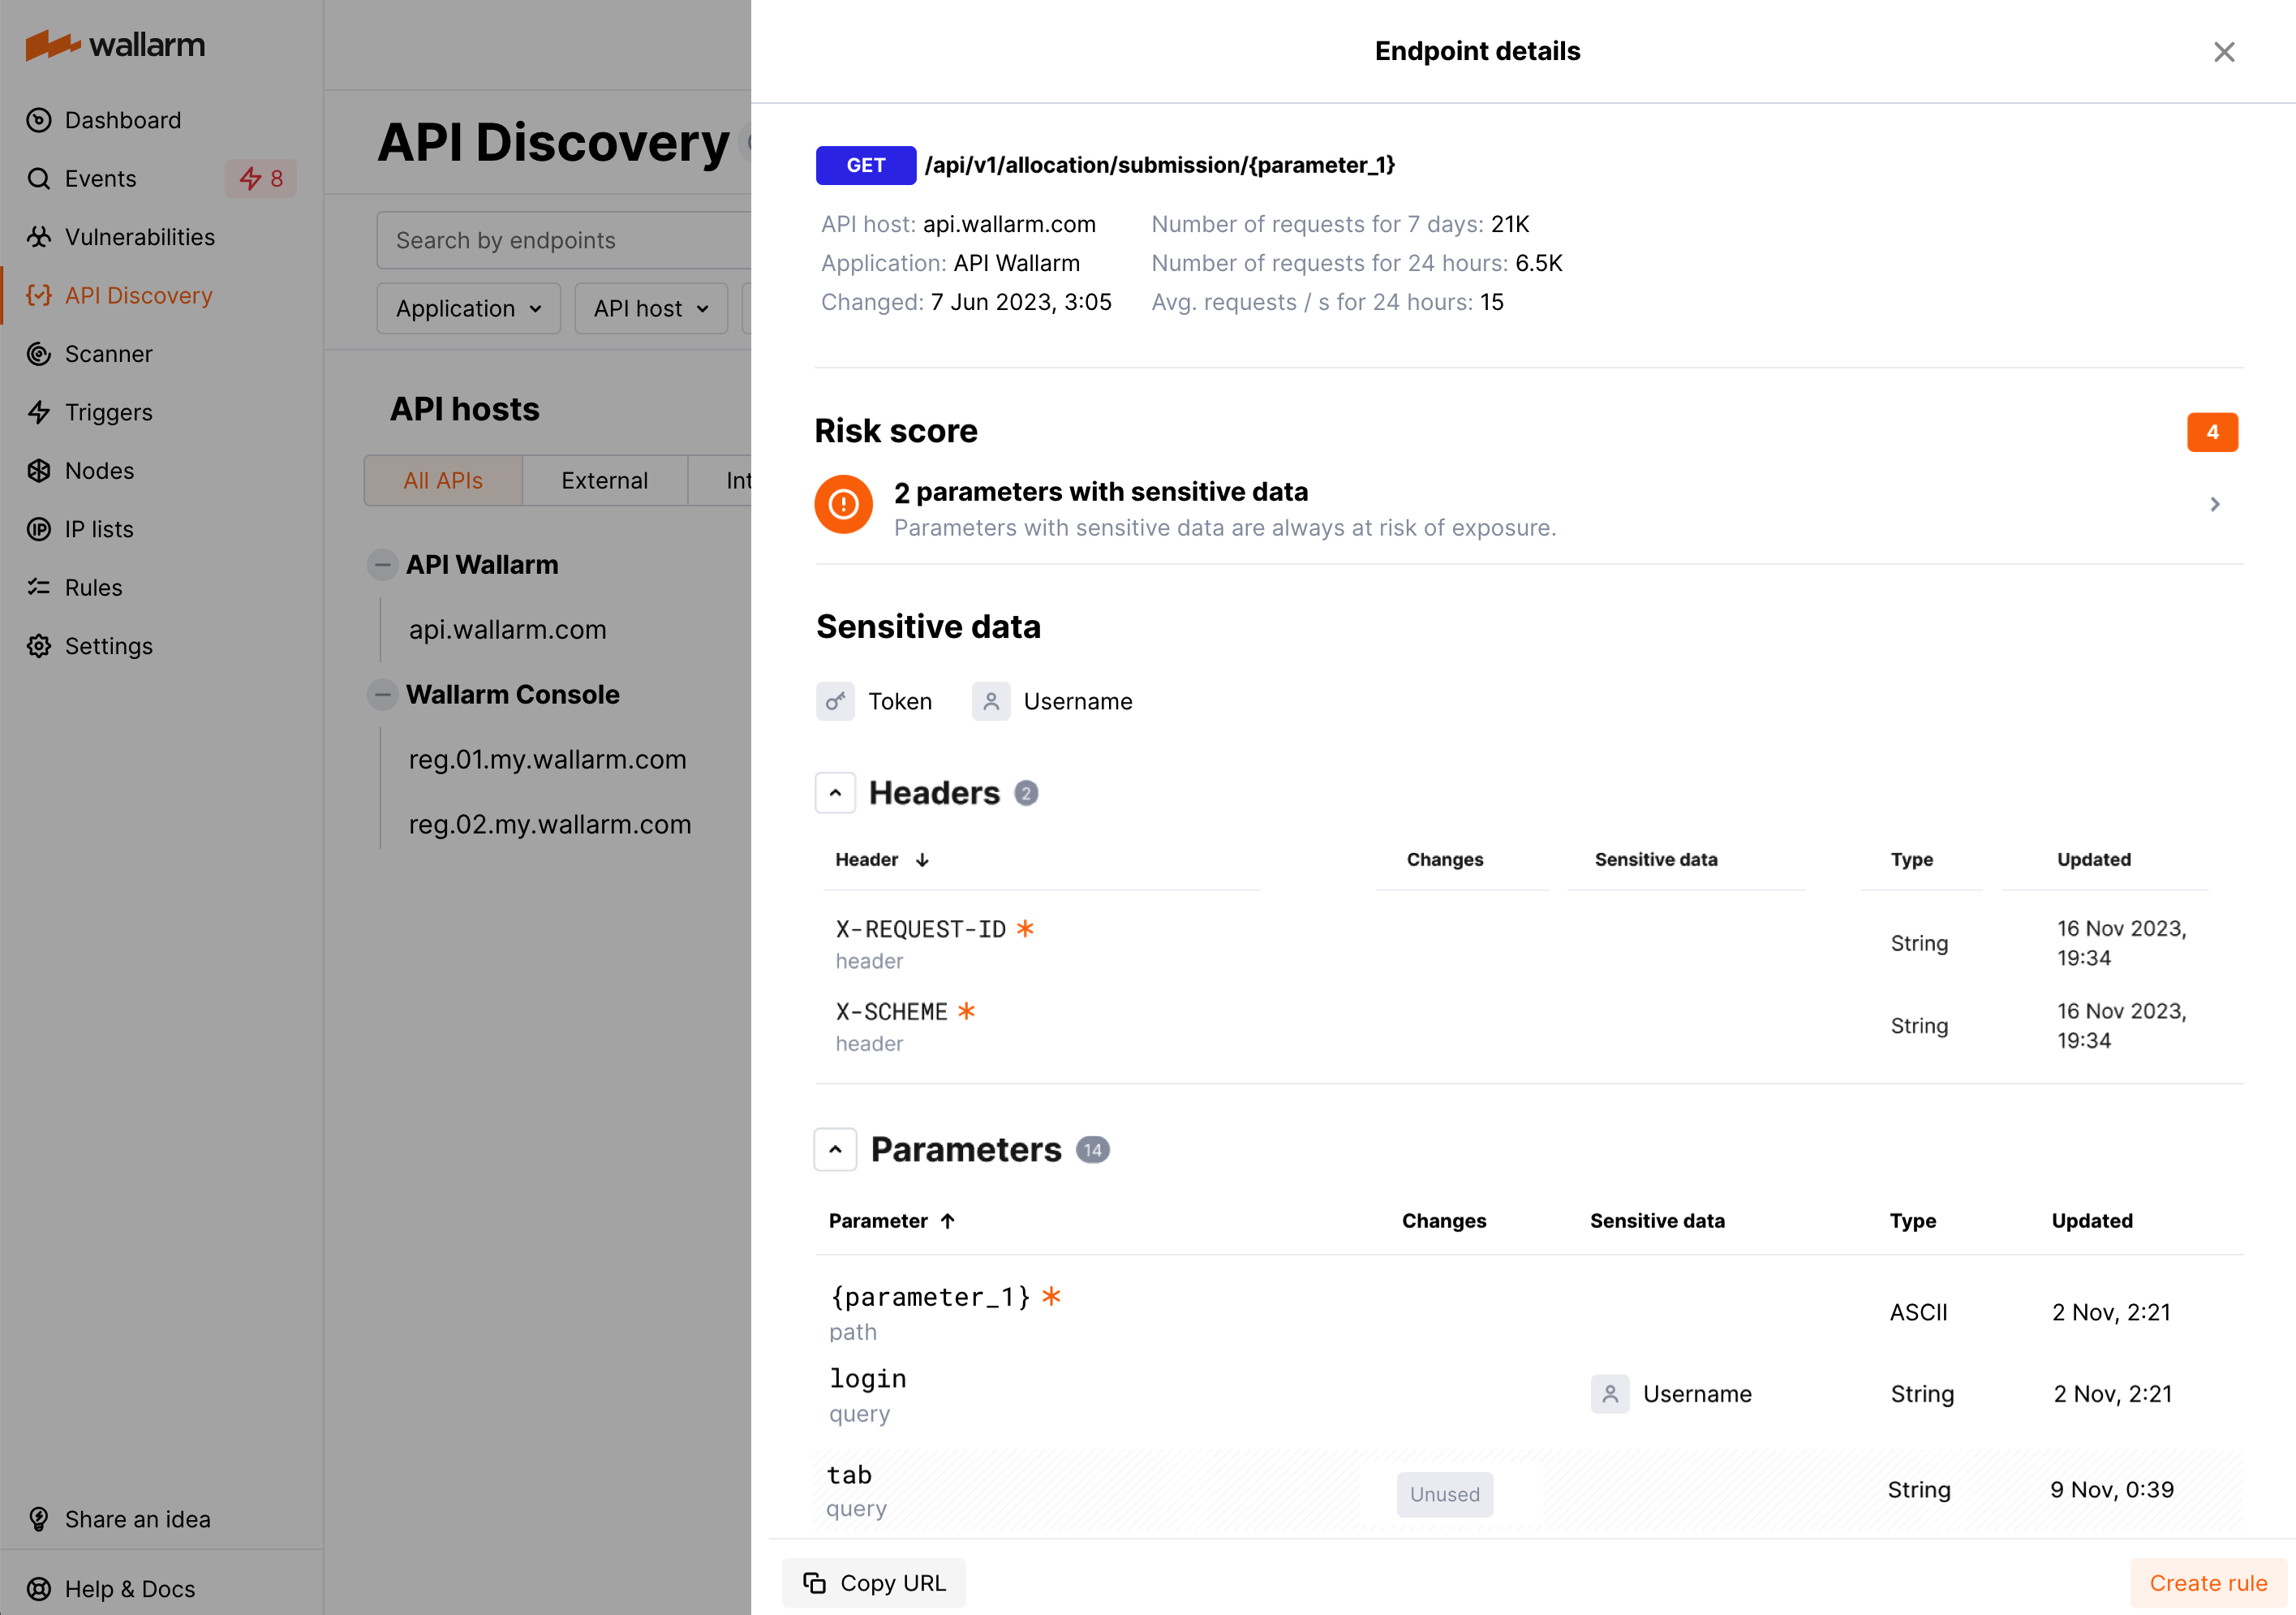
Task: Click the X-SCHEME header name
Action: click(x=891, y=1012)
